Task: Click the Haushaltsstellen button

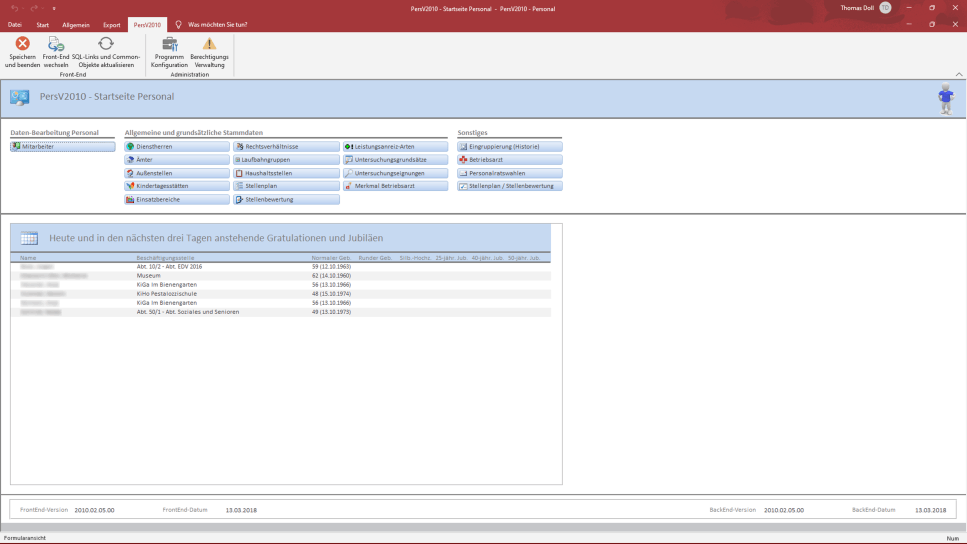Action: click(286, 173)
